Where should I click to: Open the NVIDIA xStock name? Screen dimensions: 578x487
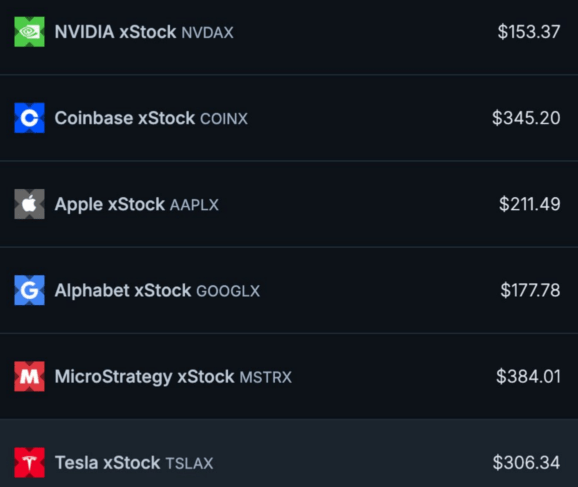tap(115, 32)
